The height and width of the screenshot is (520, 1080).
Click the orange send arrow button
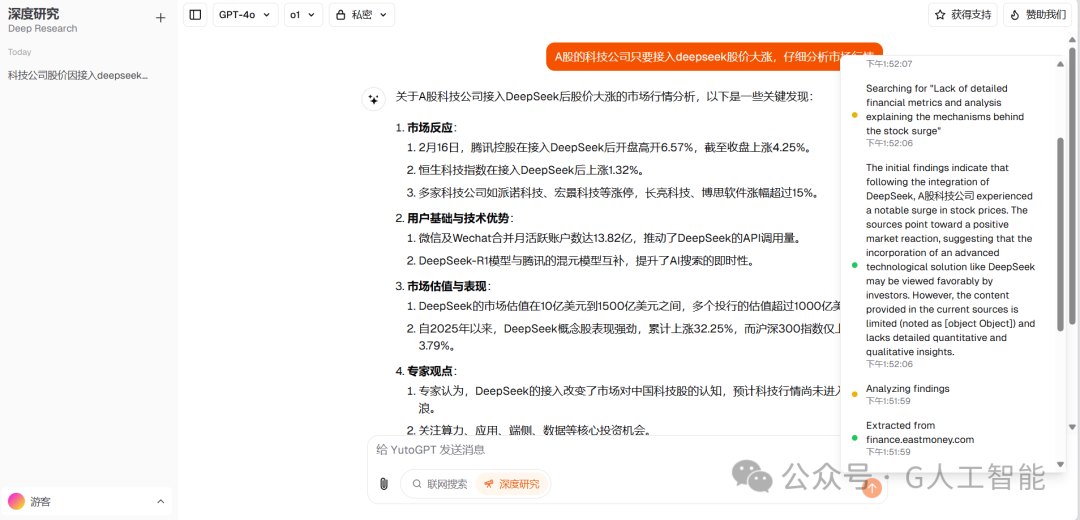click(872, 488)
